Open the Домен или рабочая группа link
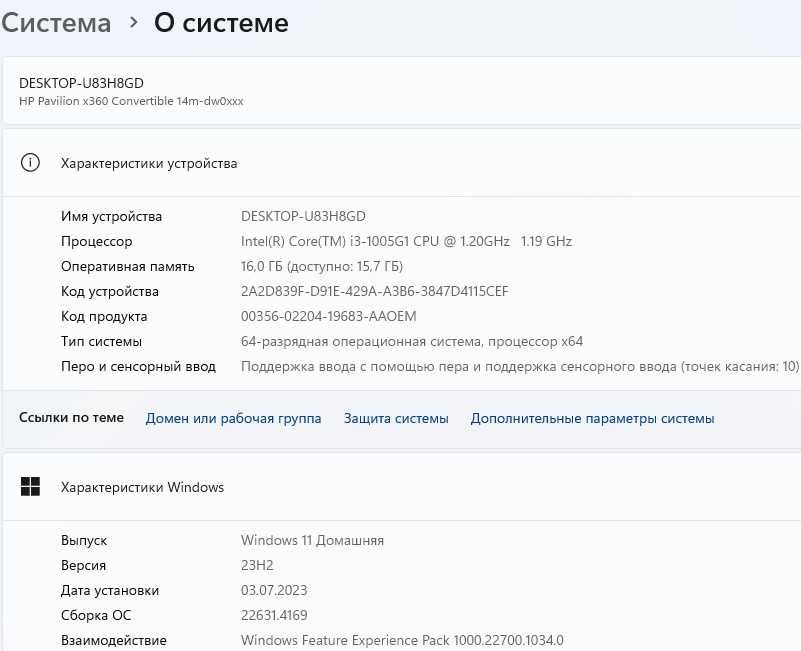 point(233,418)
